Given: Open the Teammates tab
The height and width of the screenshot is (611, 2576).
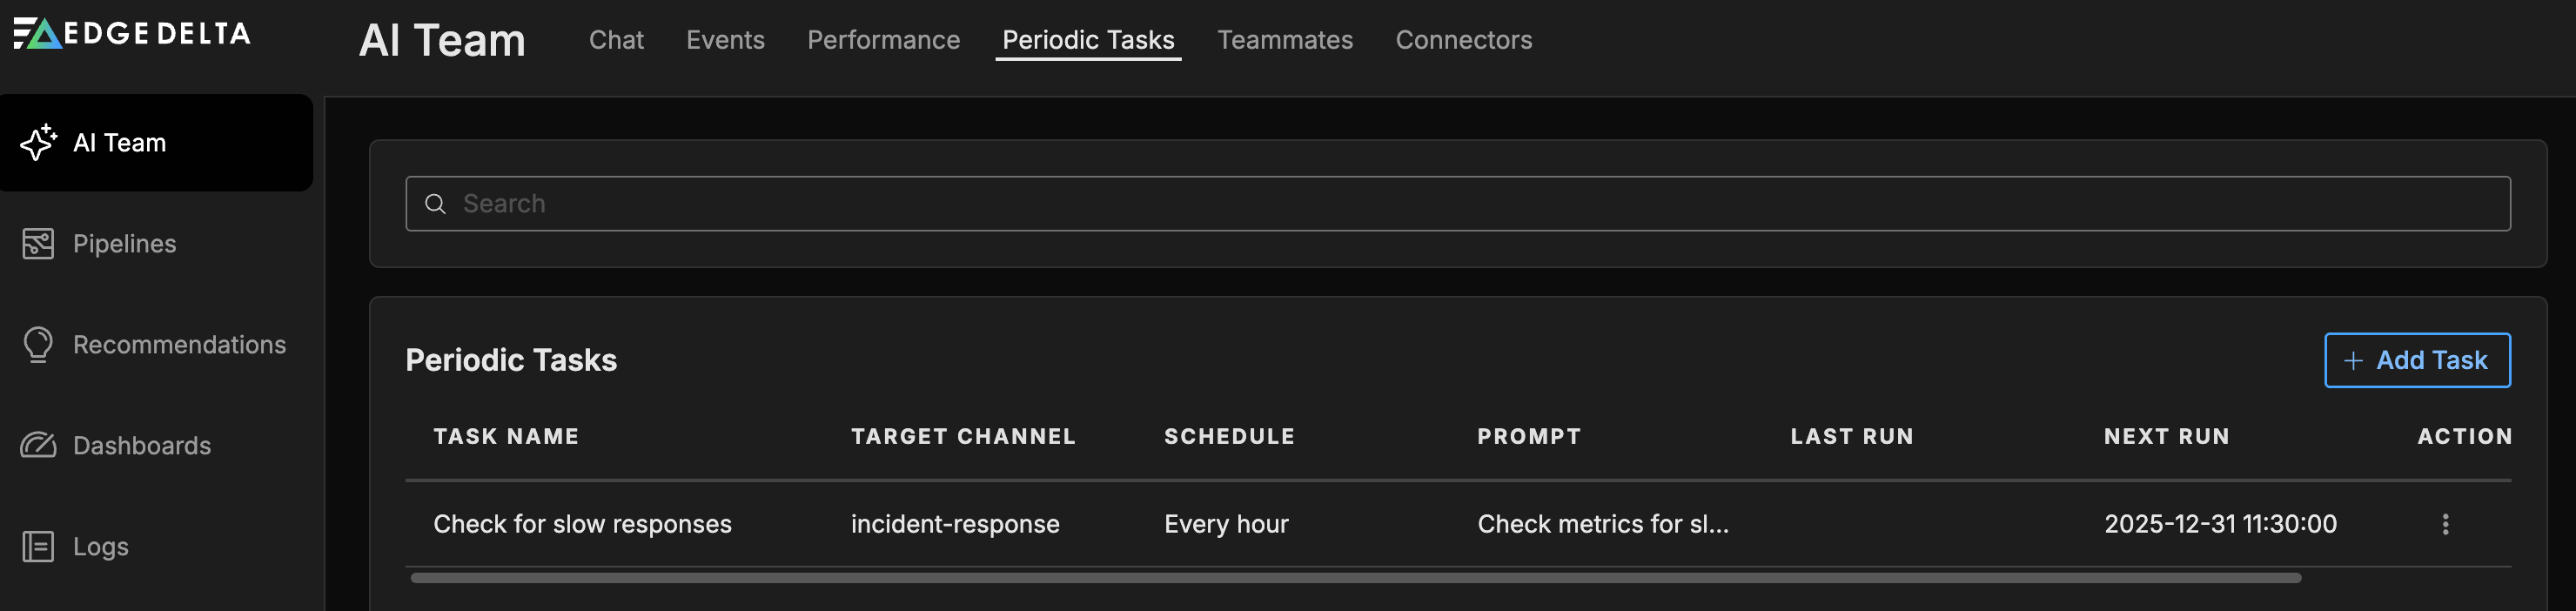Looking at the screenshot, I should click(x=1284, y=40).
